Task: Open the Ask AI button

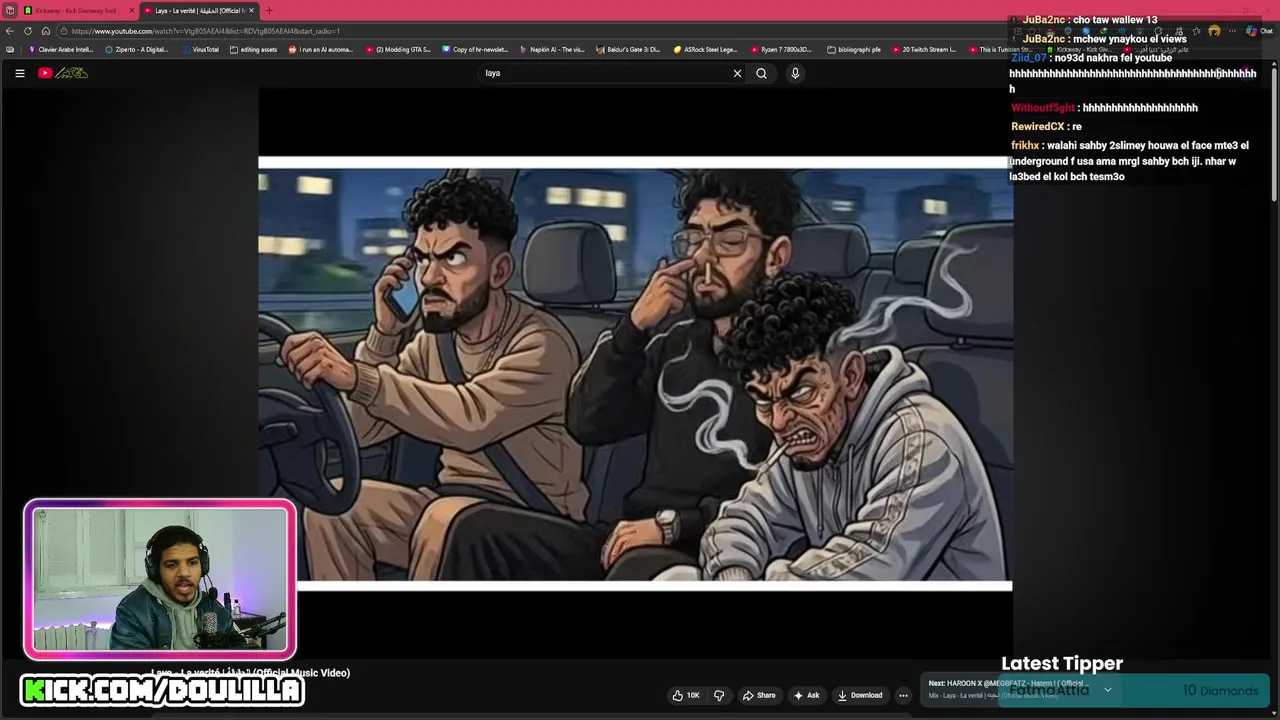Action: (807, 695)
